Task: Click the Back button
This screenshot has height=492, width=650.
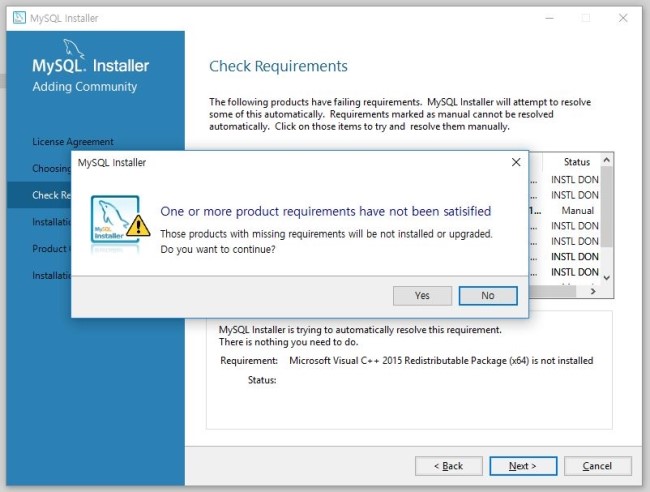Action: point(449,466)
